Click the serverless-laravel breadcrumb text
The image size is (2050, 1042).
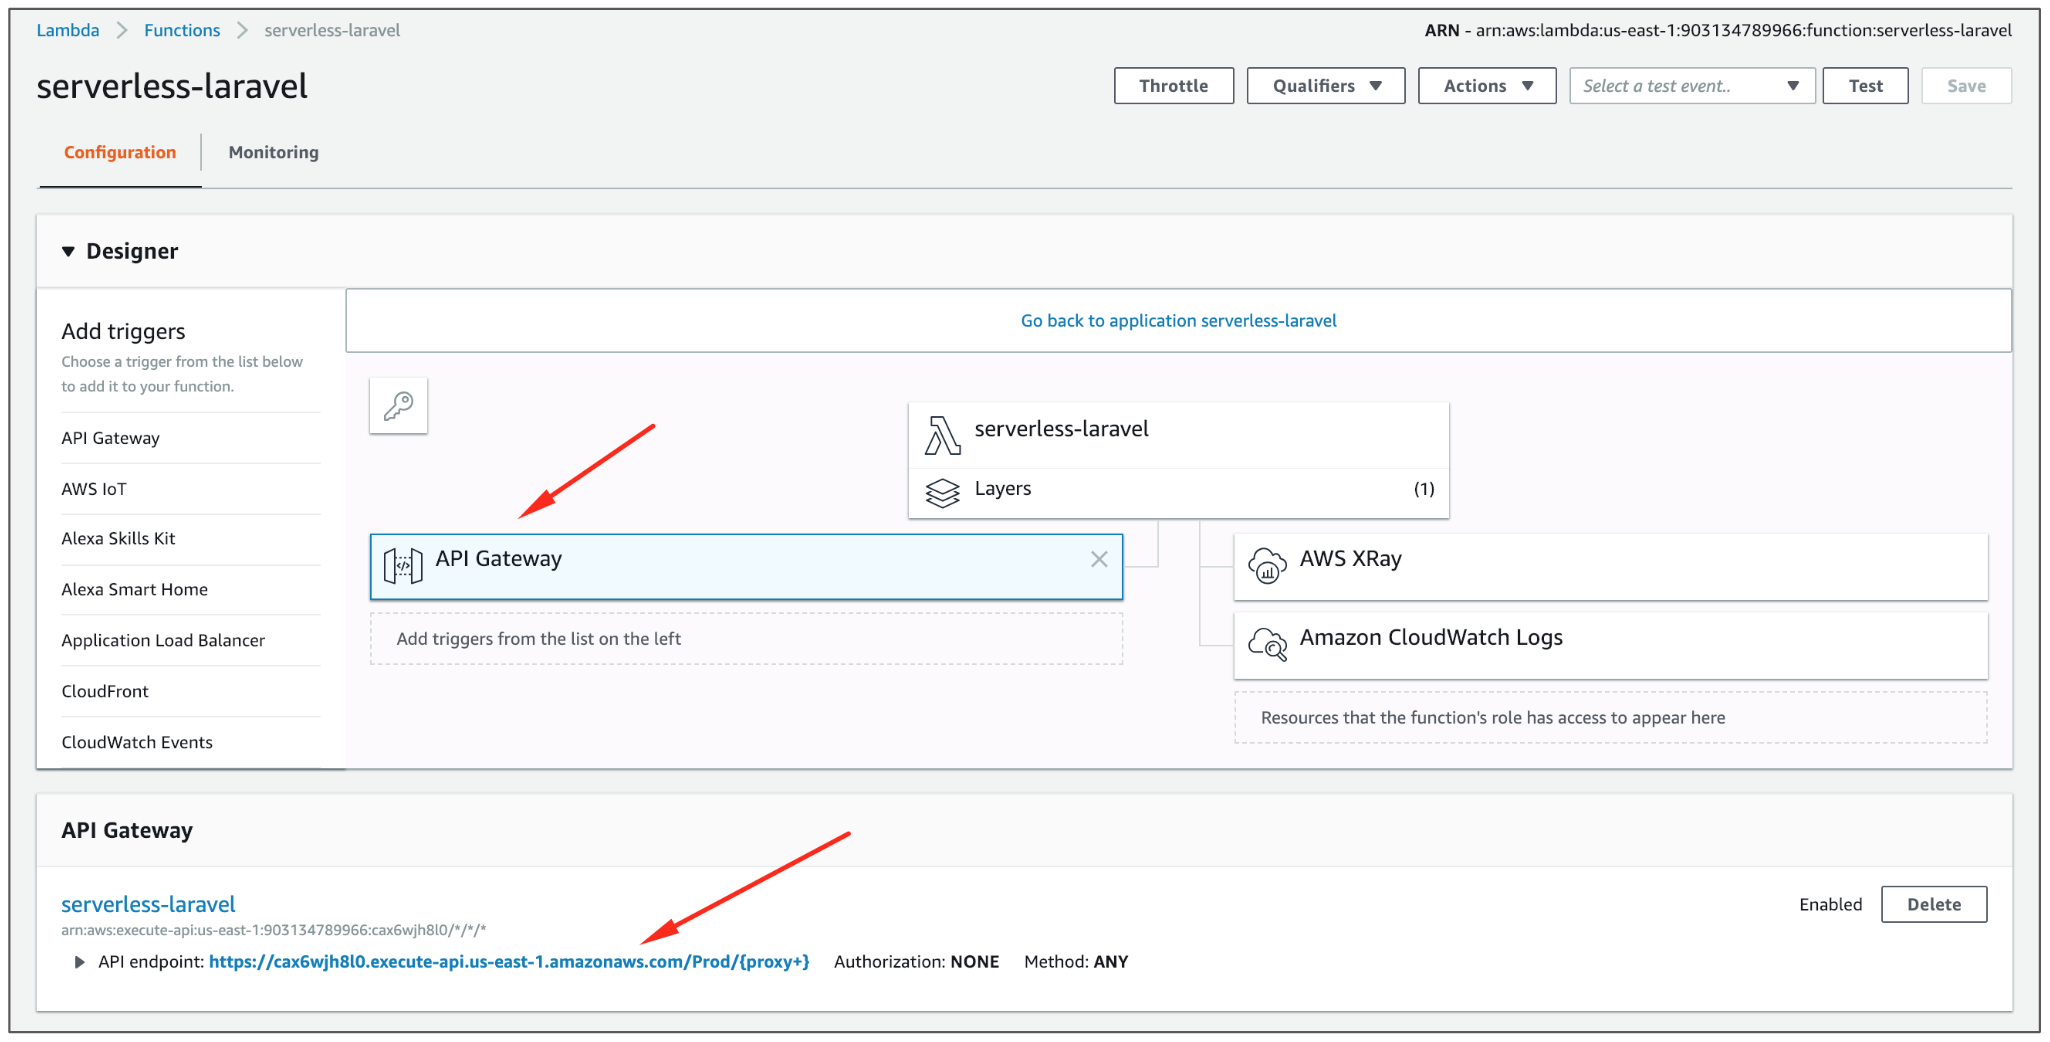pos(332,30)
